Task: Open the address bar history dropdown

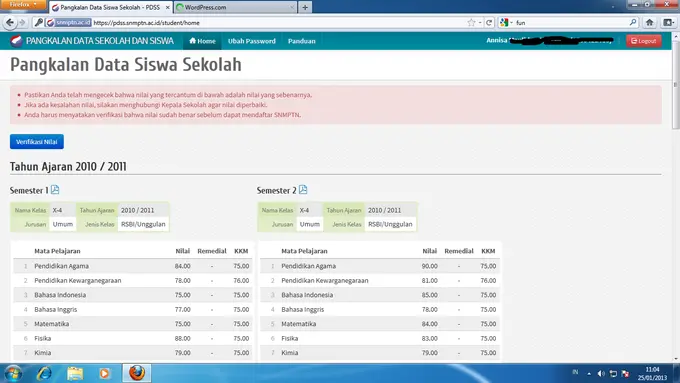Action: 480,23
